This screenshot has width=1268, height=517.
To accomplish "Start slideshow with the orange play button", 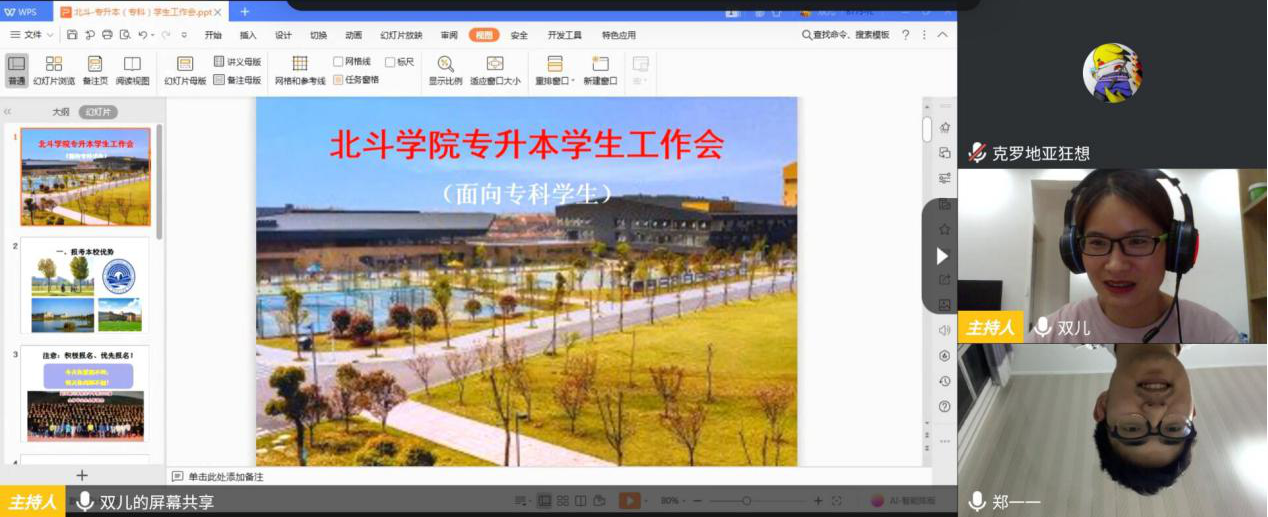I will [629, 501].
